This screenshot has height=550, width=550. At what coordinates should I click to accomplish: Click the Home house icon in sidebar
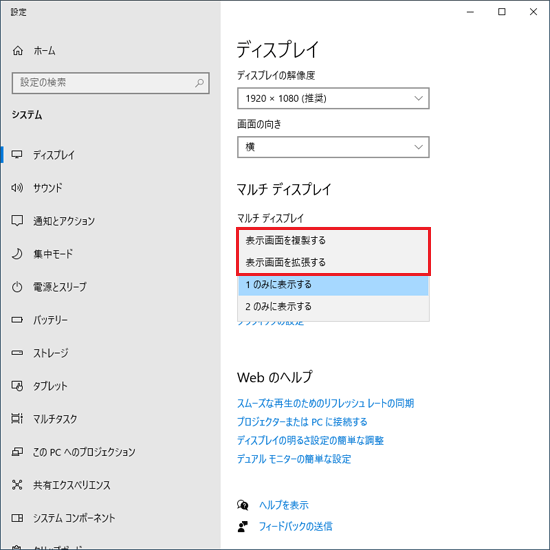click(18, 51)
